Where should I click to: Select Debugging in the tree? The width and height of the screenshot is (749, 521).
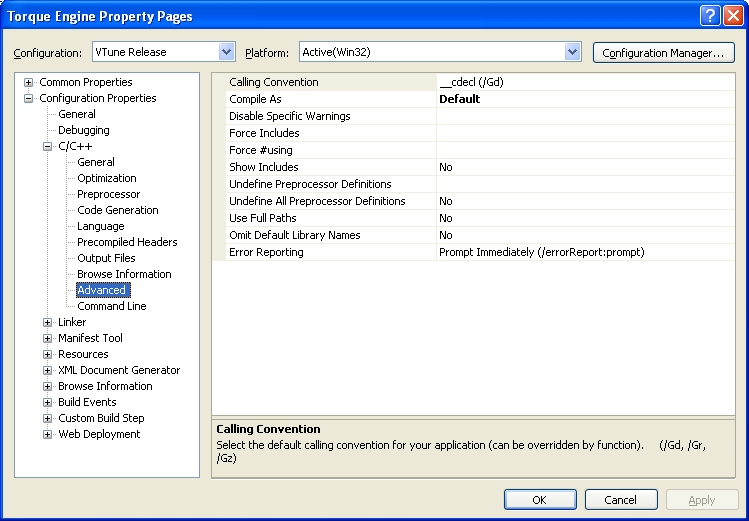83,130
